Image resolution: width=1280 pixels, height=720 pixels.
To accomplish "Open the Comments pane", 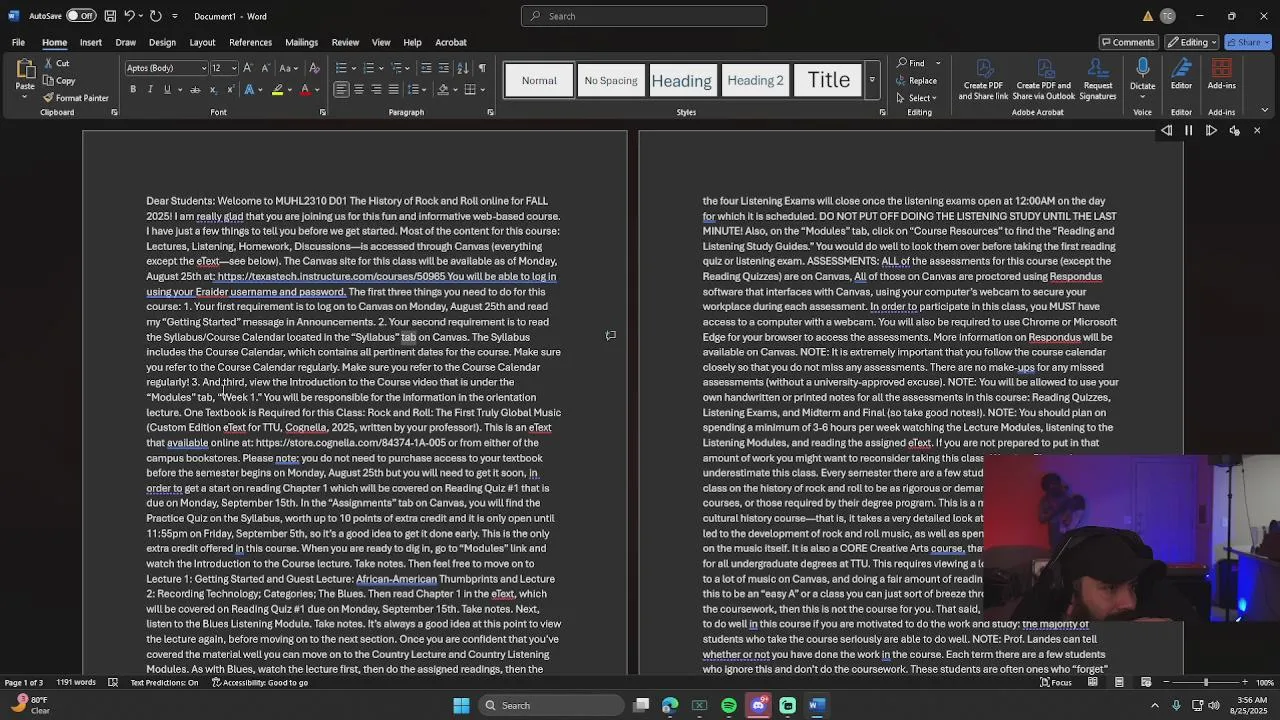I will (x=1127, y=42).
